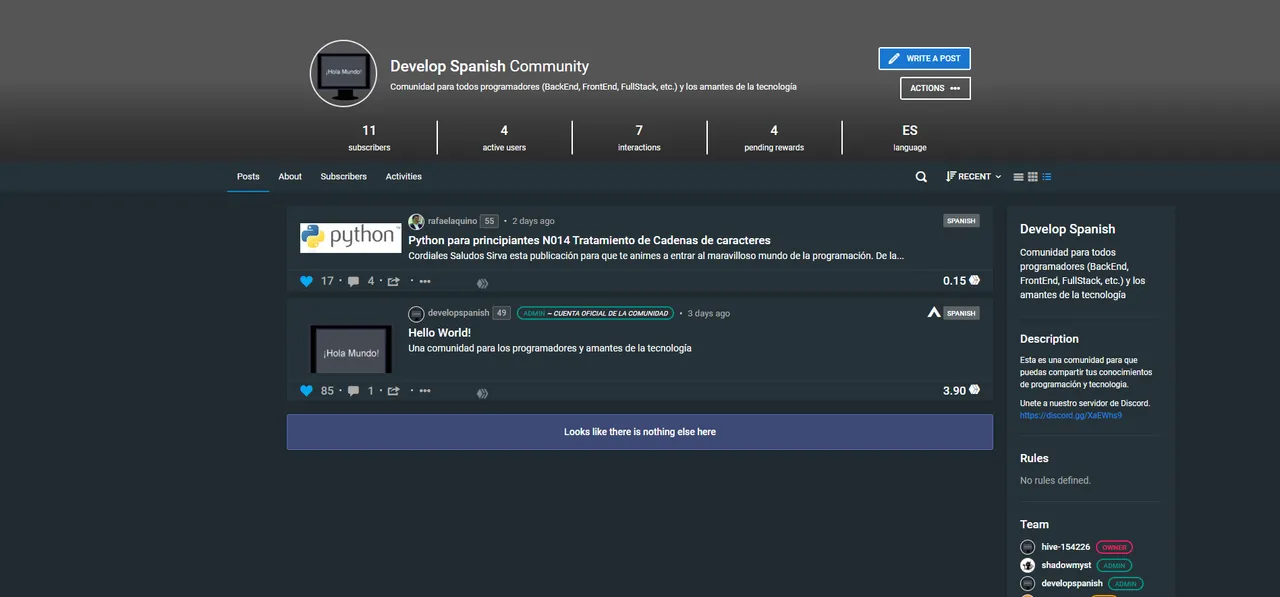The height and width of the screenshot is (597, 1280).
Task: Open the Python para principiantes N014 post title
Action: coord(589,240)
